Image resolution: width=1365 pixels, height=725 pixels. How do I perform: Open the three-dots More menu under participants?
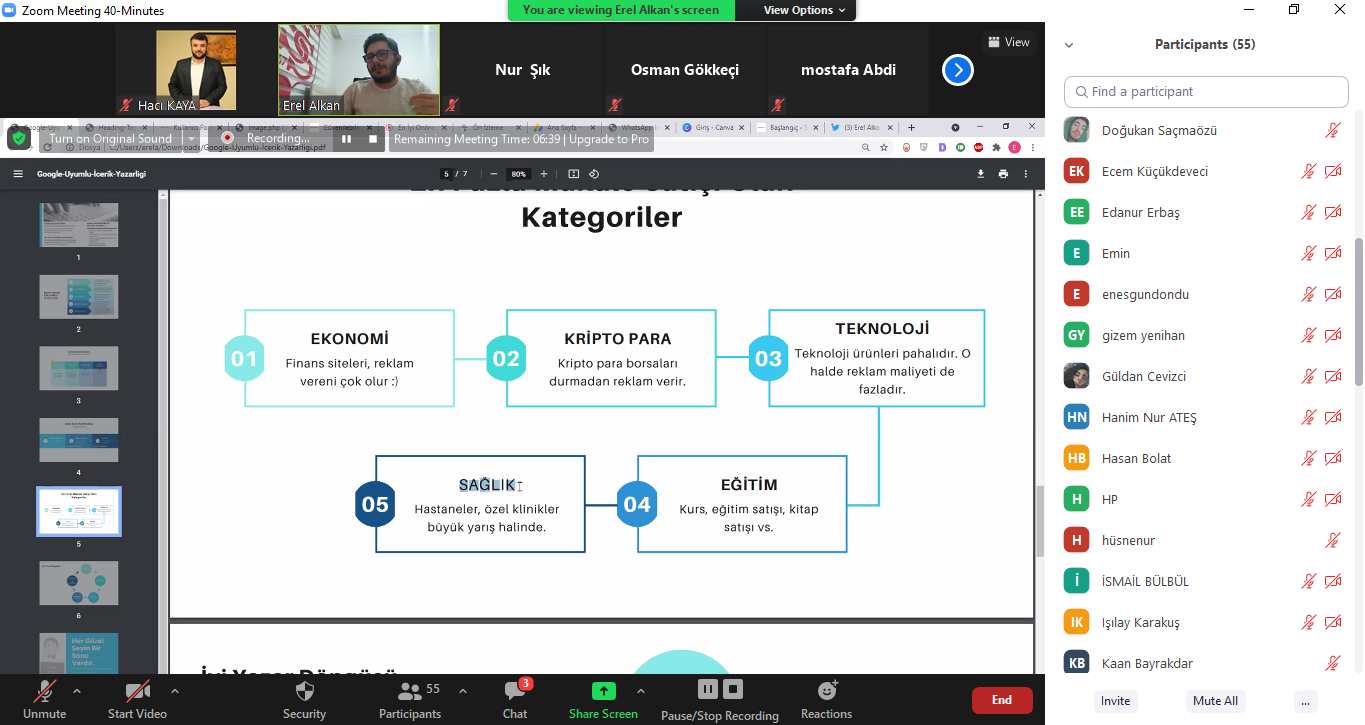point(1304,701)
